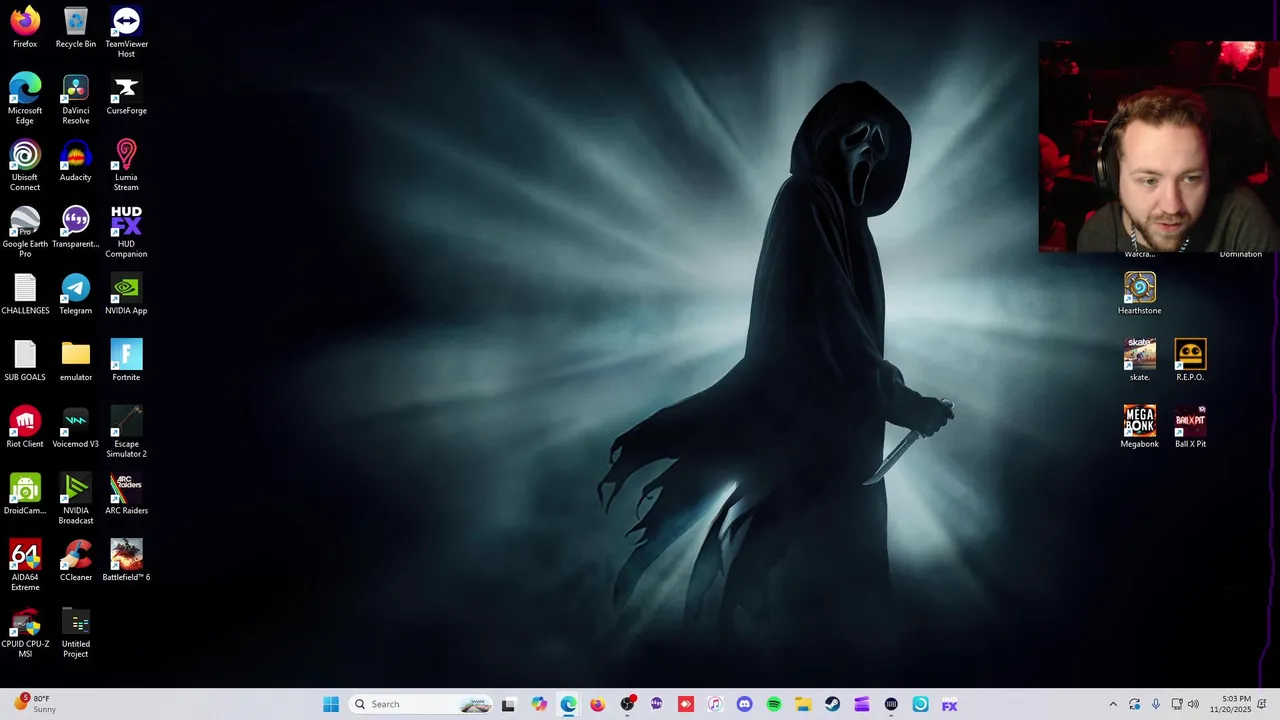
Task: Launch R.E.P.O. shortcut
Action: [x=1190, y=360]
